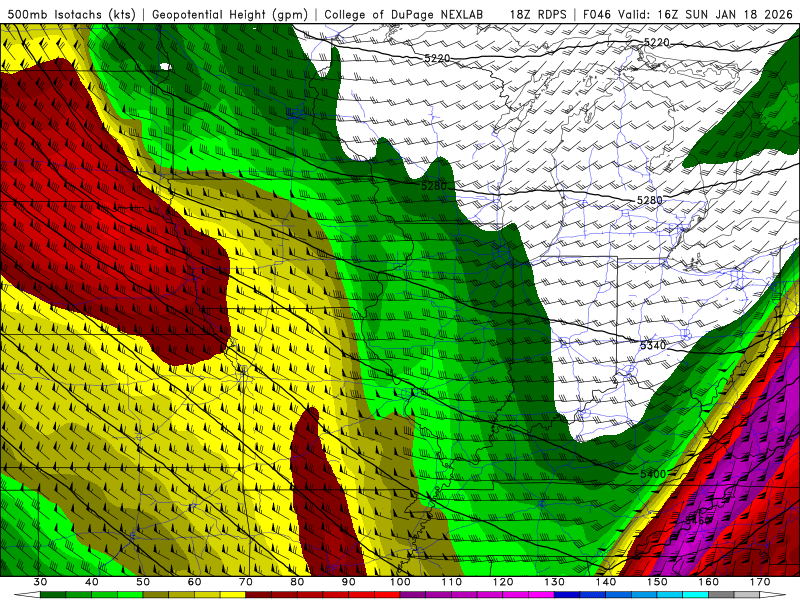Select the 'Geopotential Height (gpm)' title text

click(x=230, y=14)
